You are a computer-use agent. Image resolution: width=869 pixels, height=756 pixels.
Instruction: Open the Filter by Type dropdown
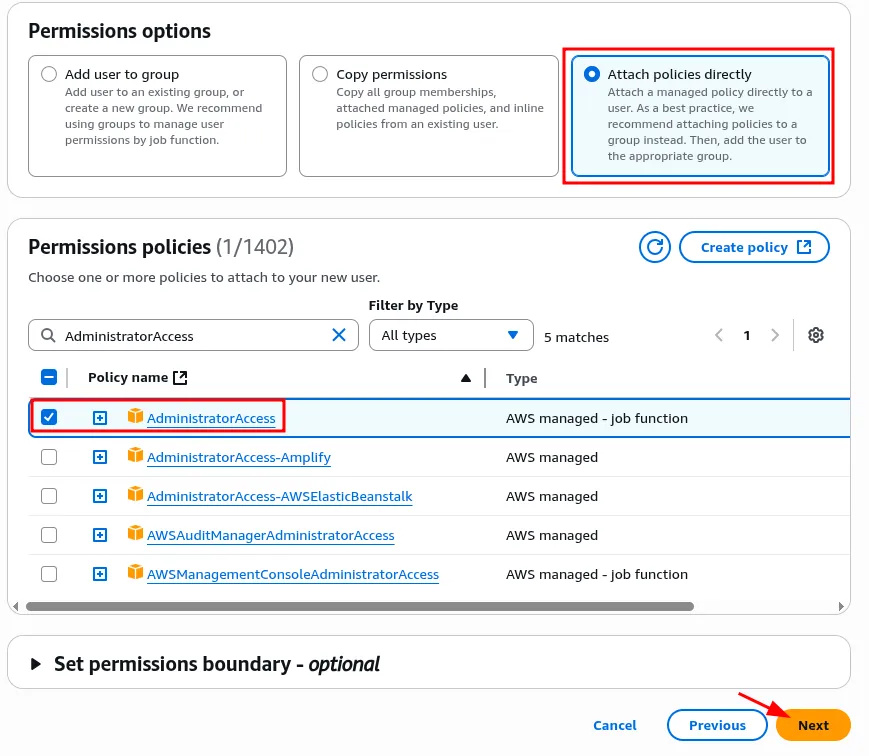[x=450, y=335]
